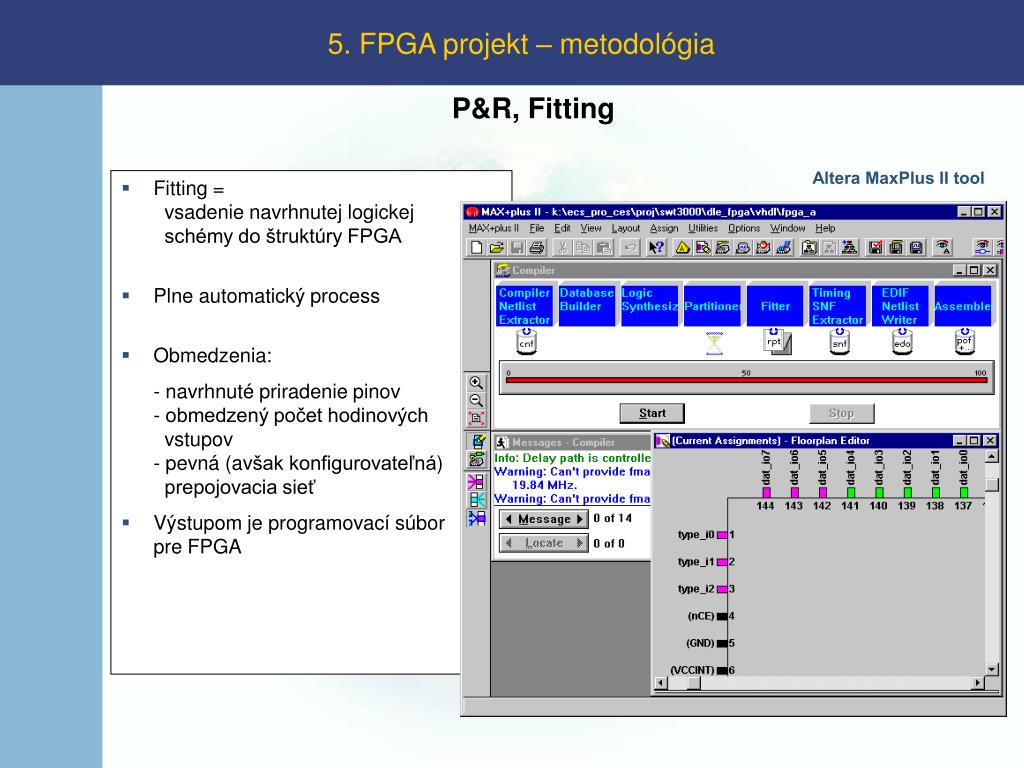Click the Fitter compiler module box

(x=775, y=306)
